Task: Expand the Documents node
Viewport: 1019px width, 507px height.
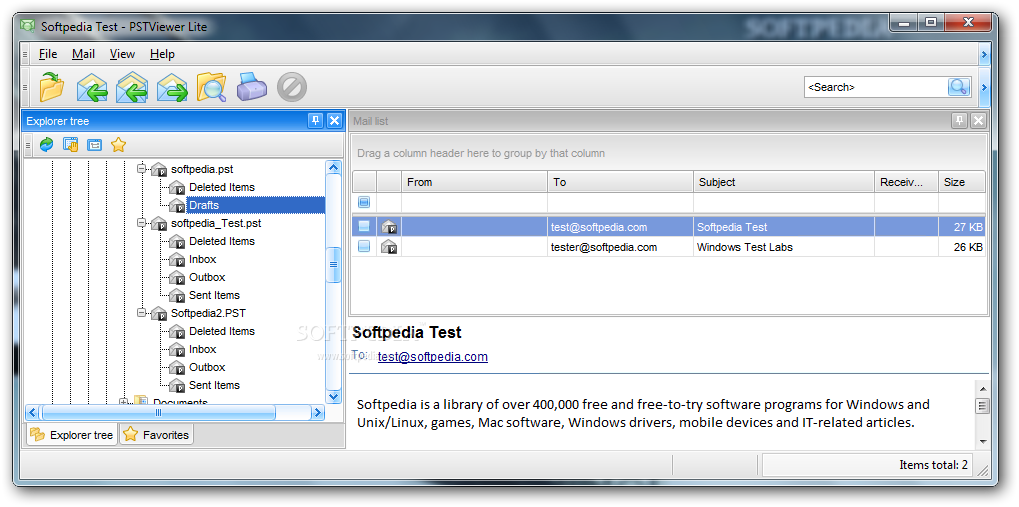Action: 124,402
